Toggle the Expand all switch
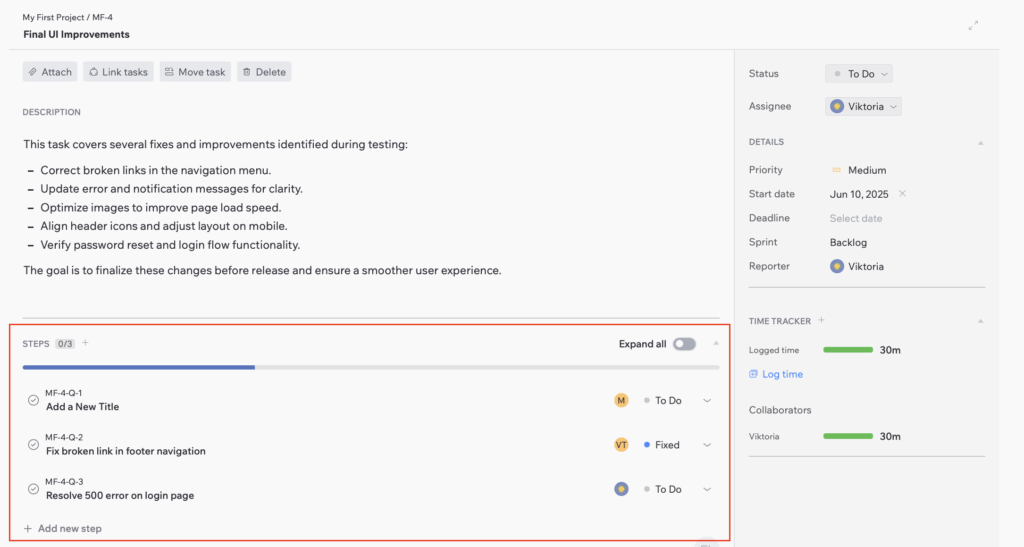Image resolution: width=1024 pixels, height=547 pixels. (x=684, y=344)
